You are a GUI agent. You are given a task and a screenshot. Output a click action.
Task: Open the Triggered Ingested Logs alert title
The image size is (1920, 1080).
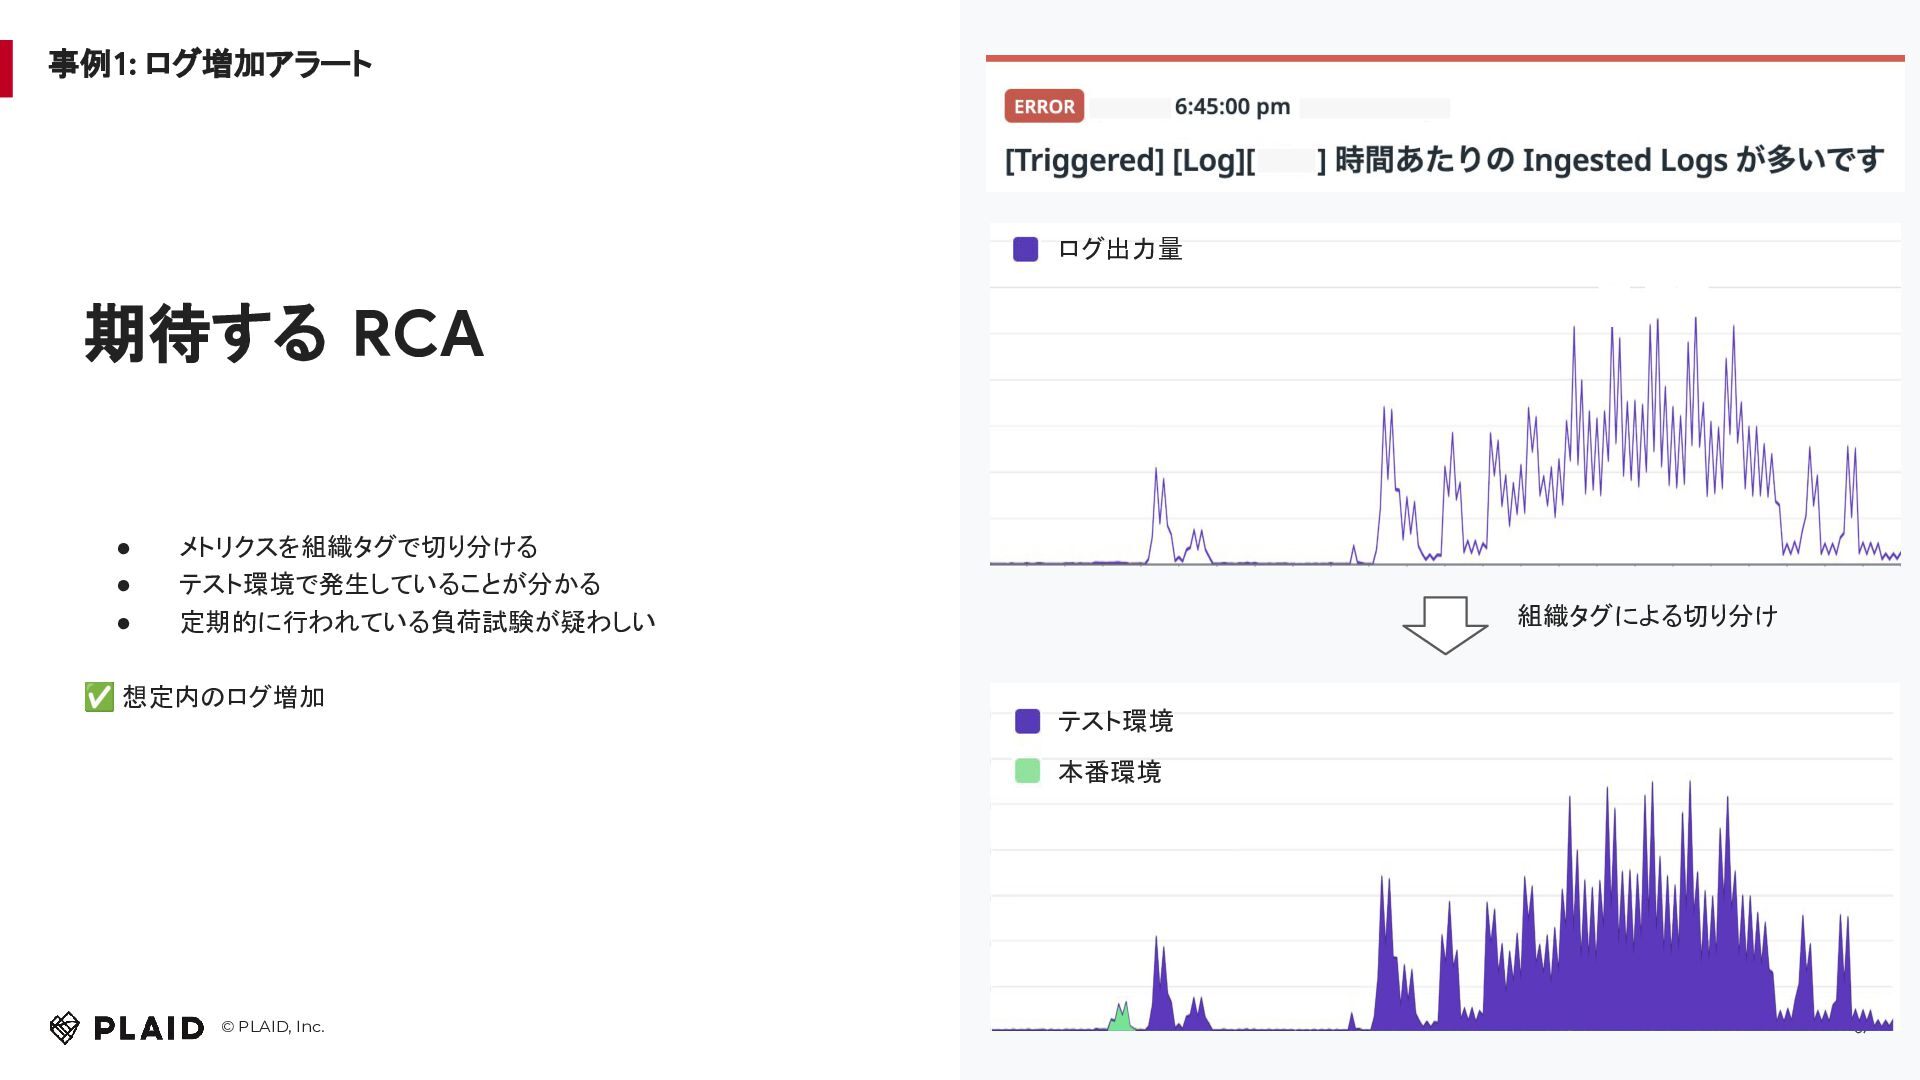click(x=1444, y=160)
